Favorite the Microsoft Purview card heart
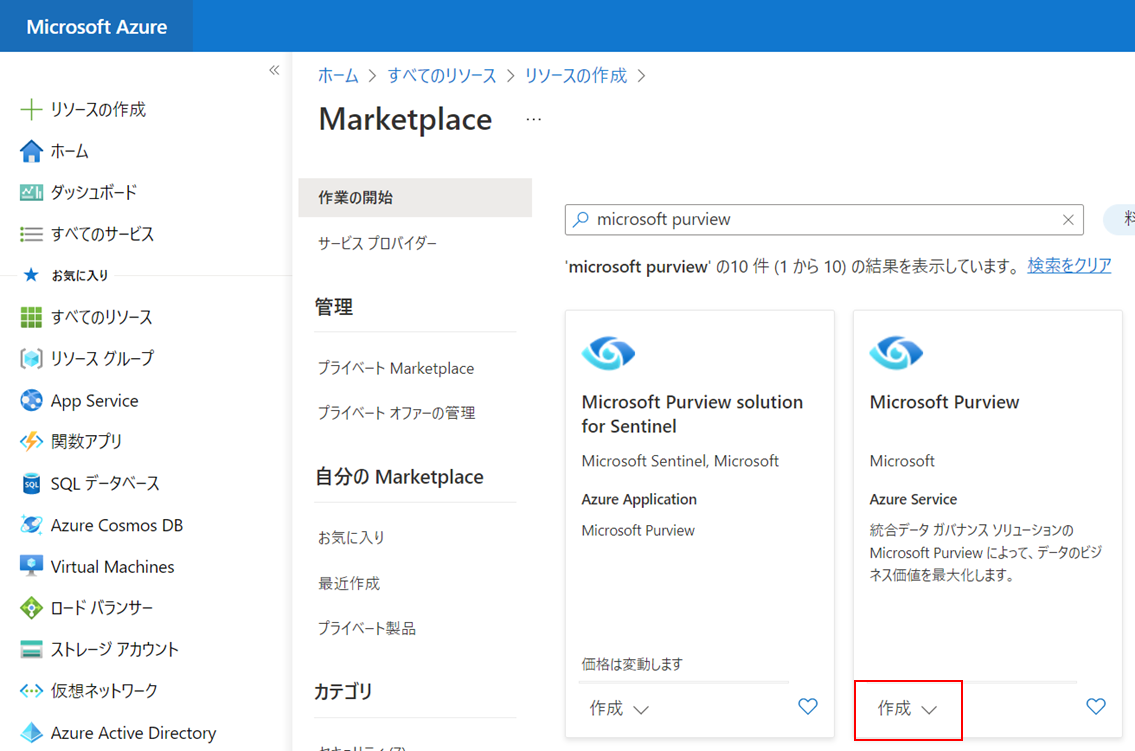The image size is (1135, 751). pyautogui.click(x=1096, y=706)
